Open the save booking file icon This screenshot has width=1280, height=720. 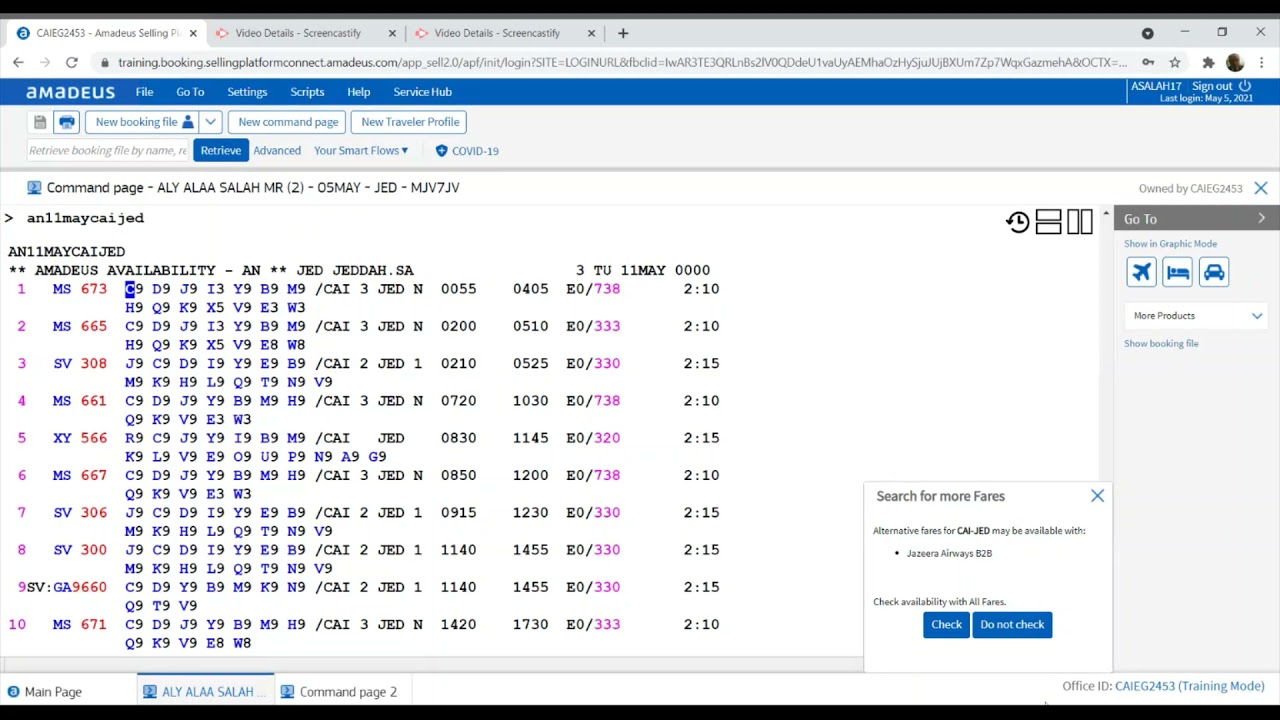tap(40, 122)
